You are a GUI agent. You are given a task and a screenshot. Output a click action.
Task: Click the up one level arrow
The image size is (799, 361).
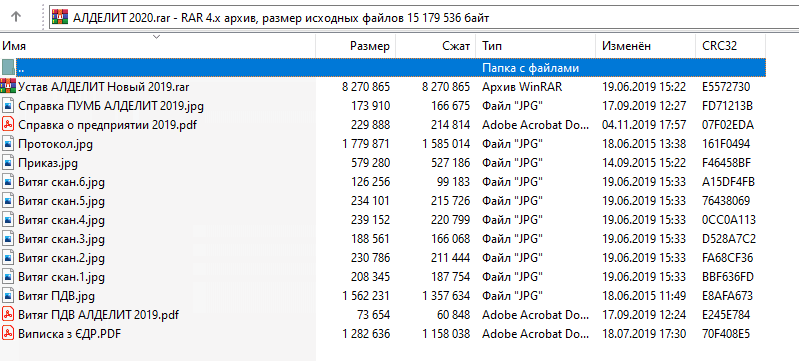click(x=16, y=17)
